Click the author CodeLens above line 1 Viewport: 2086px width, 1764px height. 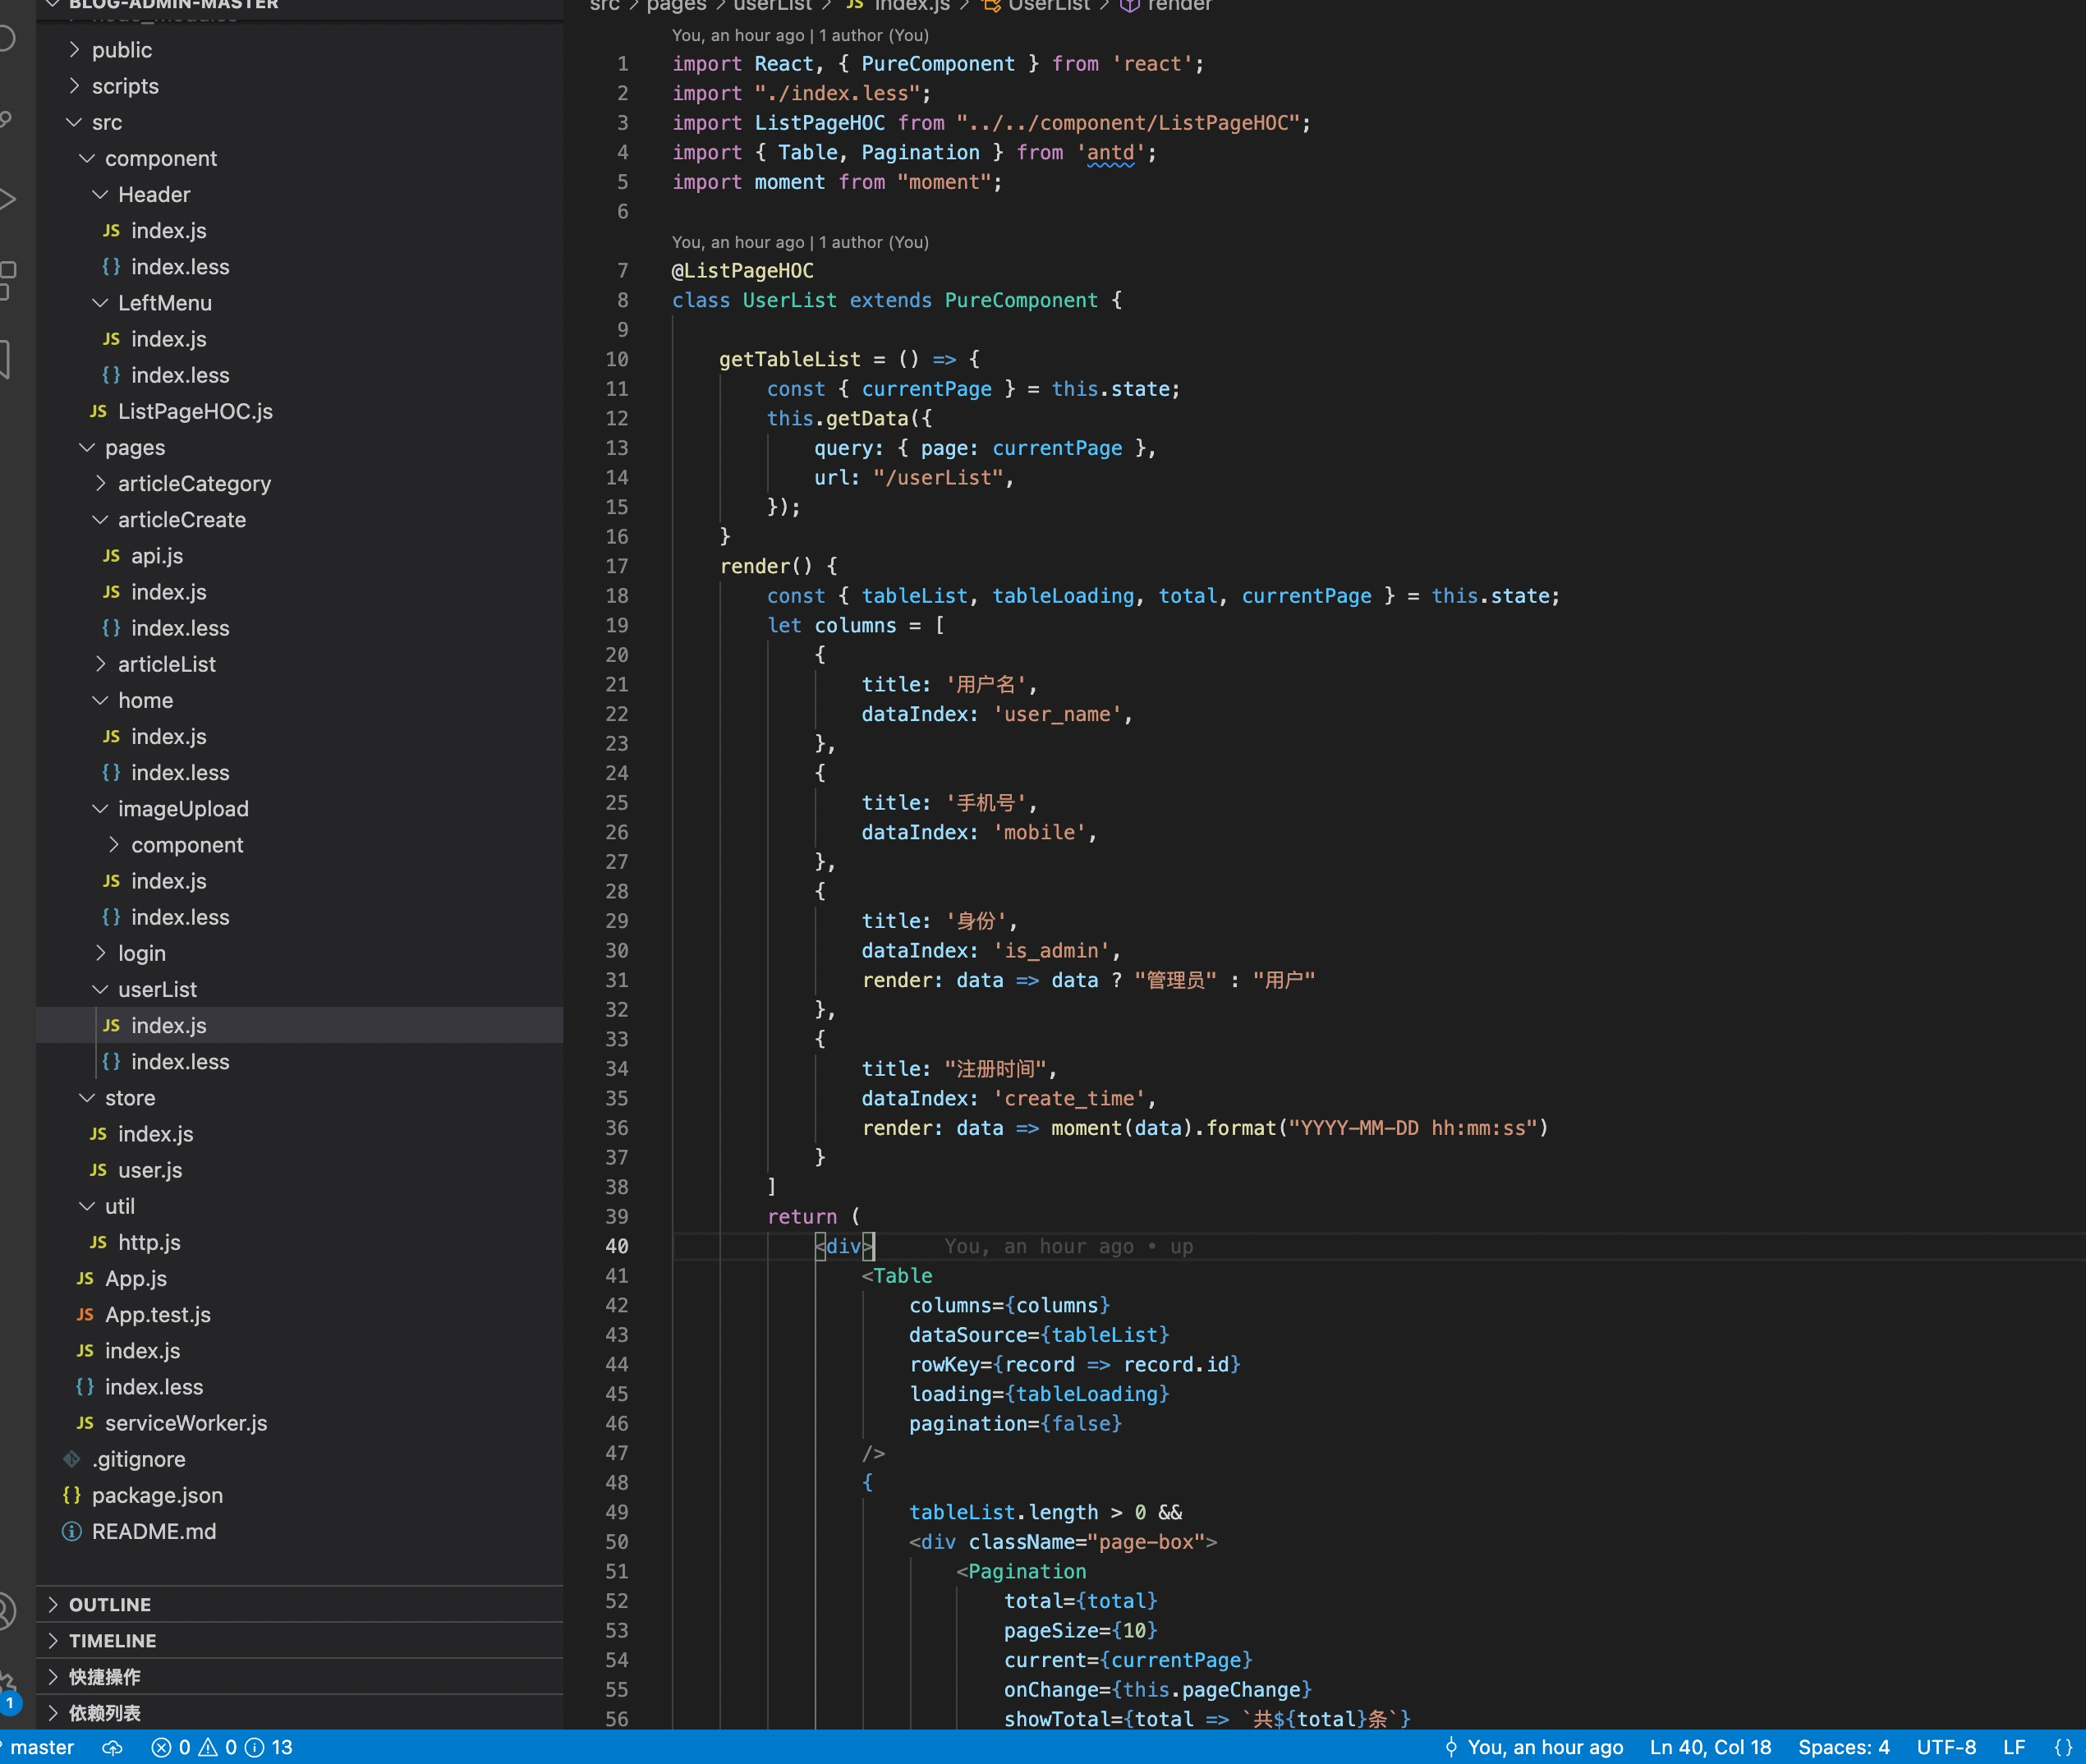click(x=800, y=35)
